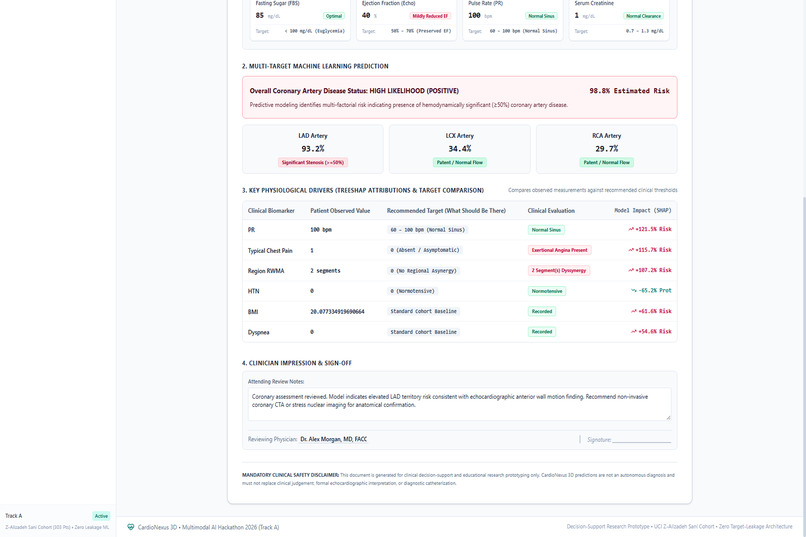Click the HTN row label
The width and height of the screenshot is (806, 537).
tap(253, 291)
